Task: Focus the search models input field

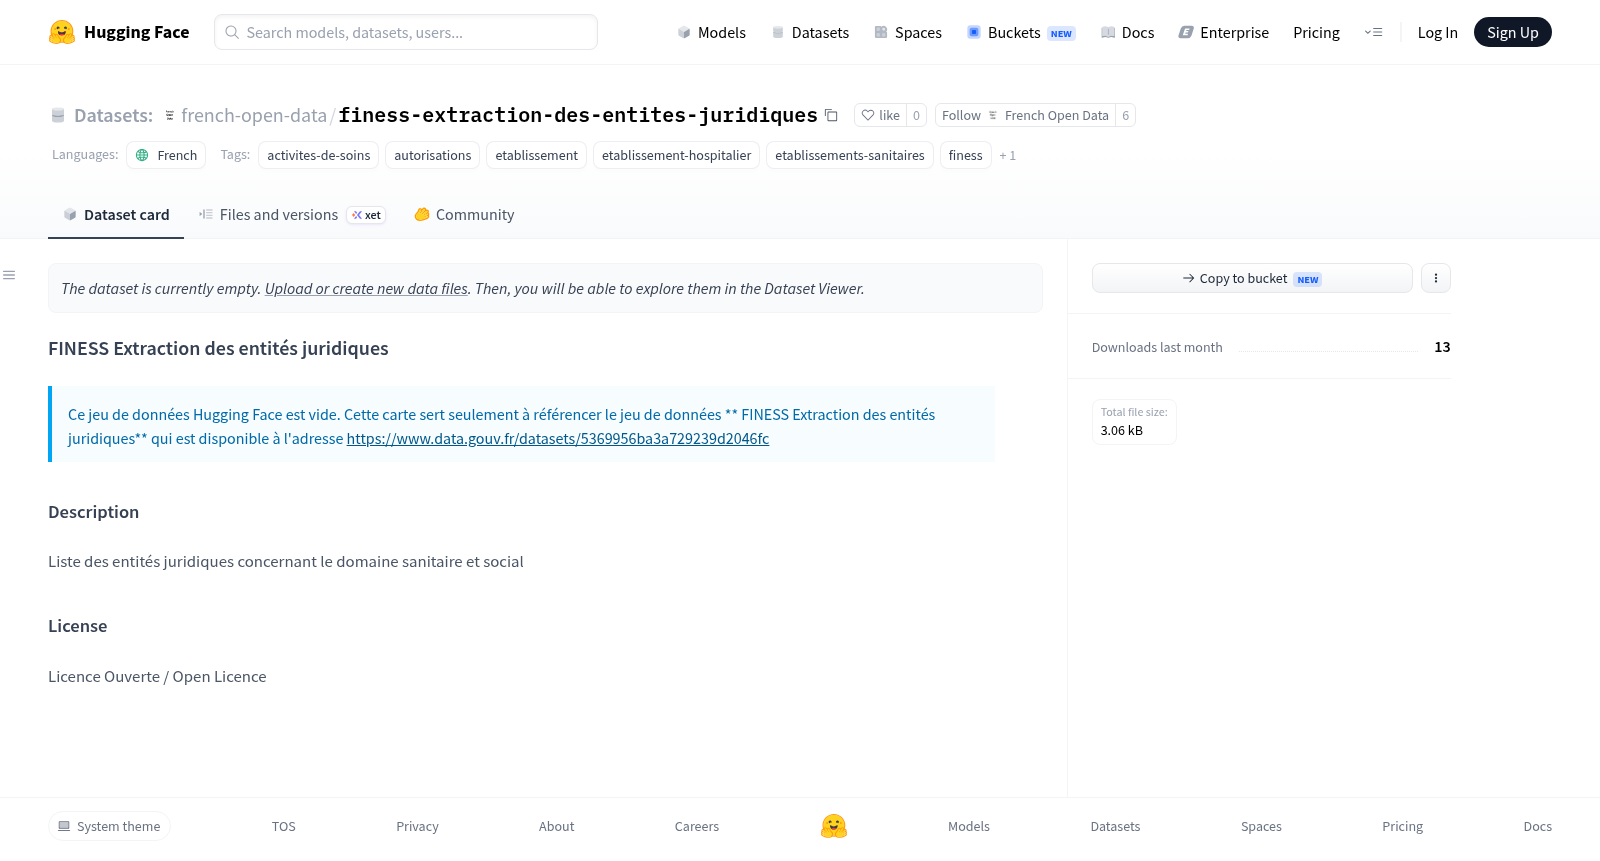Action: (x=406, y=32)
